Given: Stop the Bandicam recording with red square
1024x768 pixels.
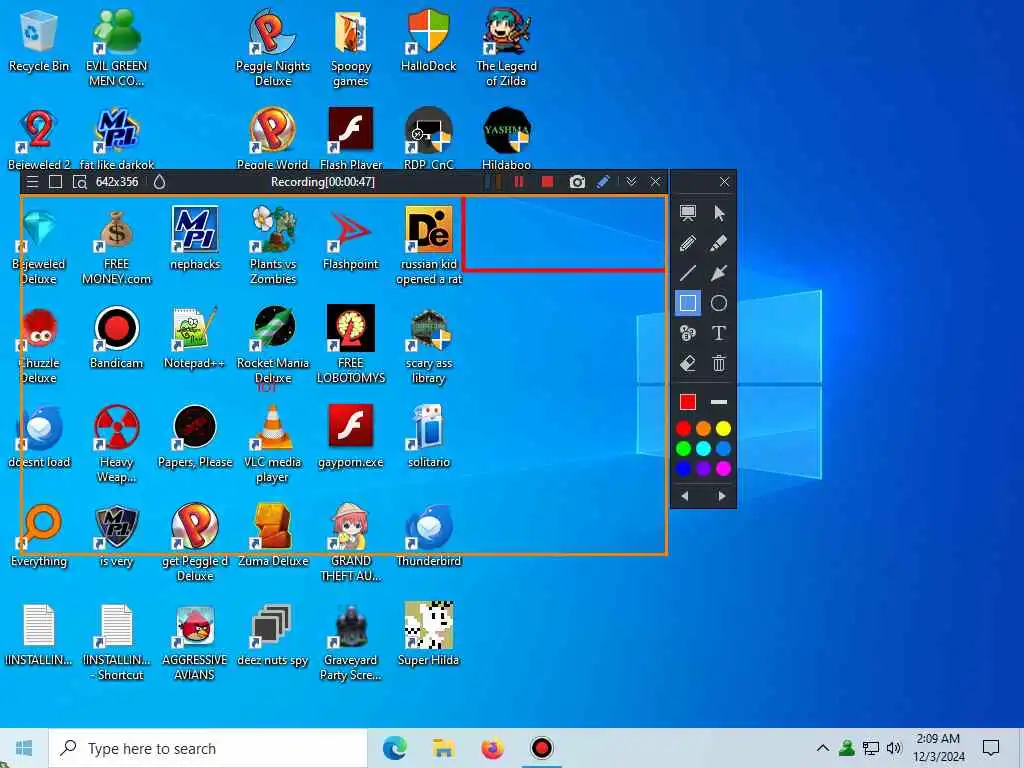Looking at the screenshot, I should point(547,182).
